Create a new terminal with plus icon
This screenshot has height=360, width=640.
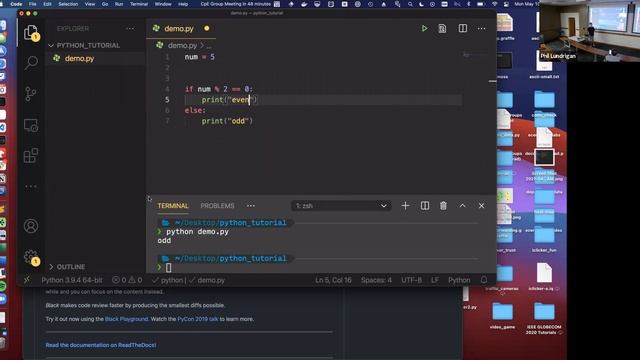[405, 206]
